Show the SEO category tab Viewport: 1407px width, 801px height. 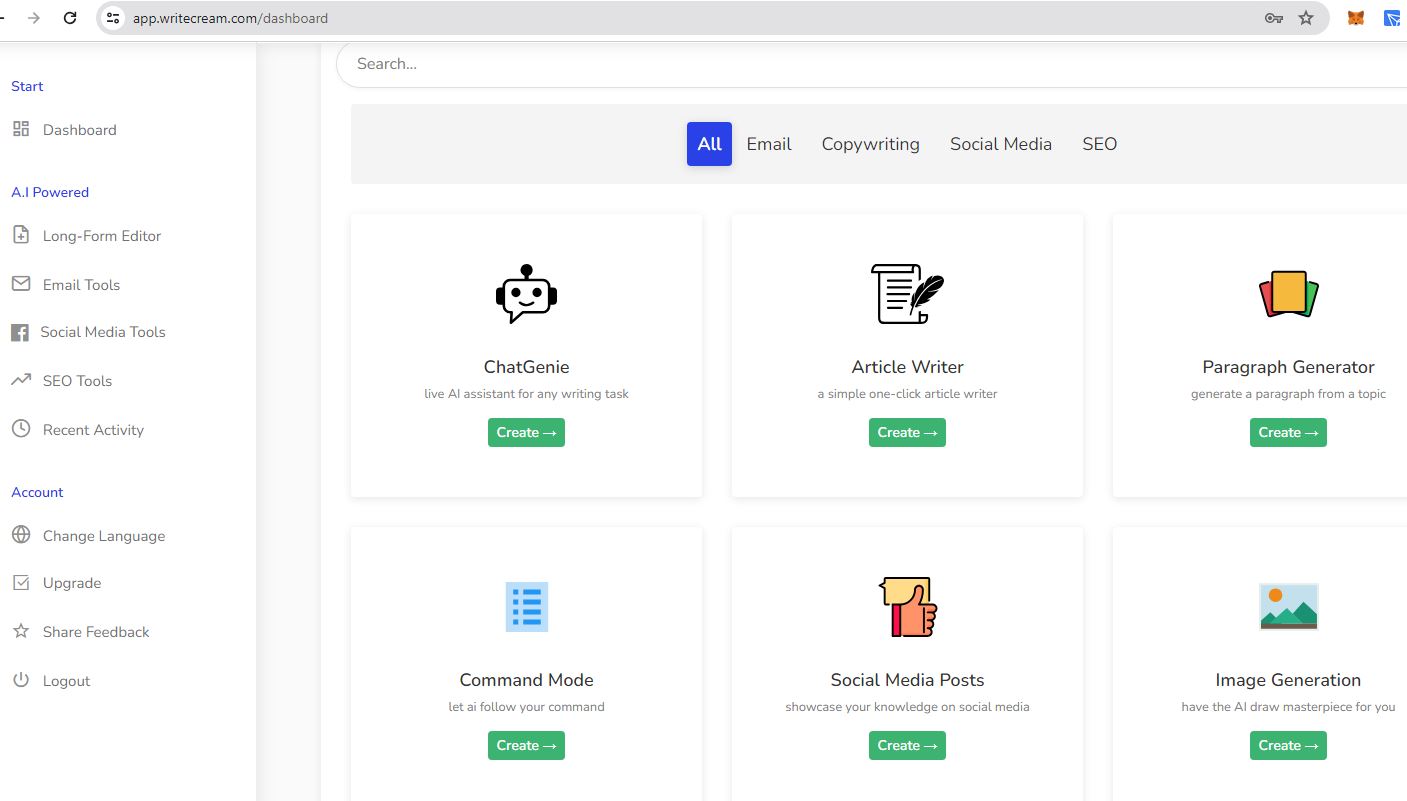pyautogui.click(x=1099, y=144)
